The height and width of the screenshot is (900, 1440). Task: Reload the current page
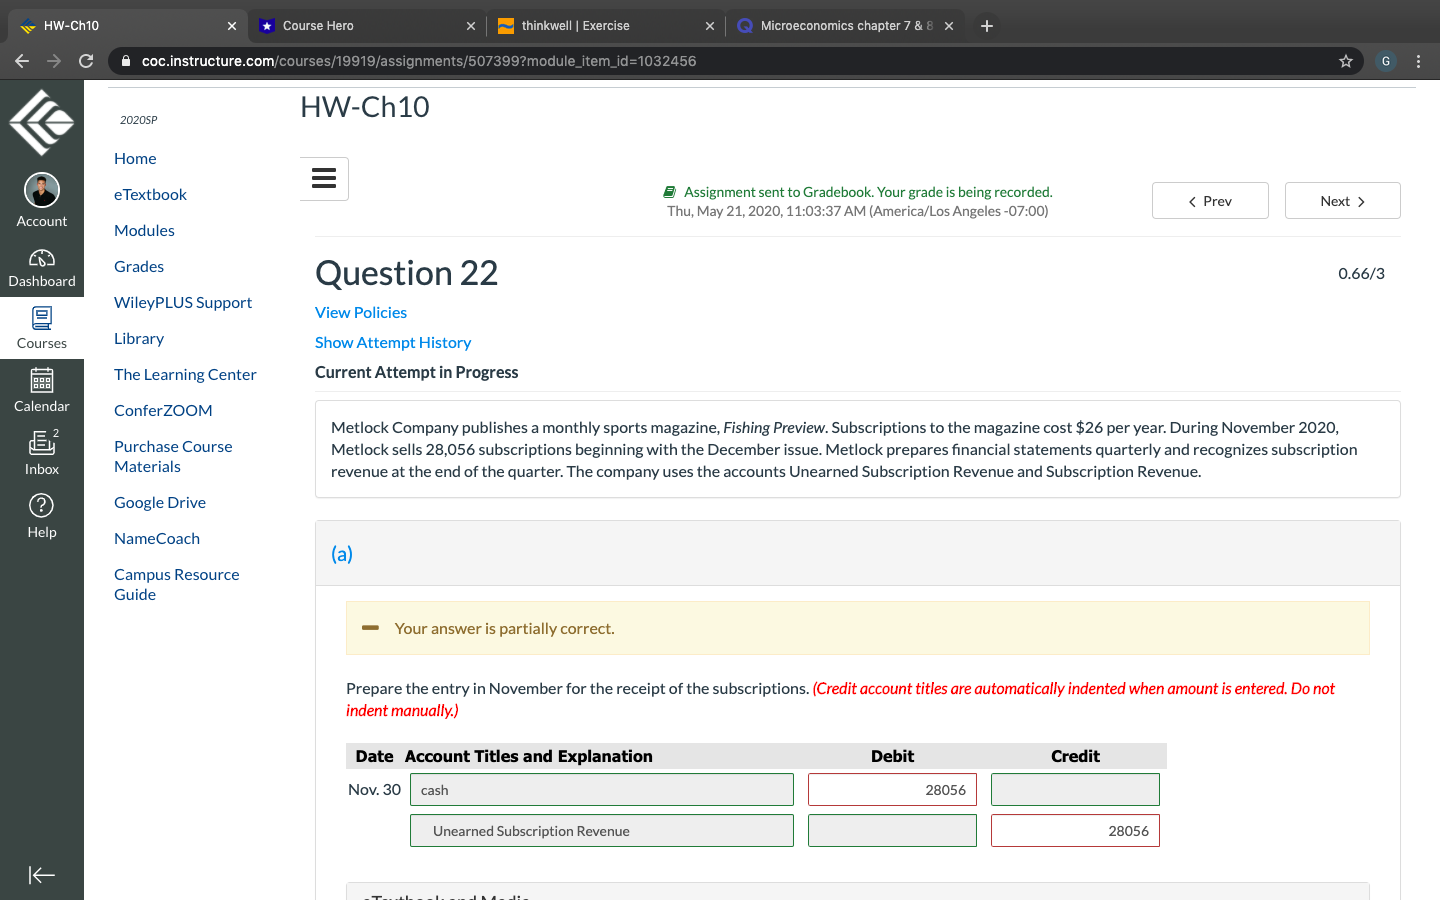[86, 61]
